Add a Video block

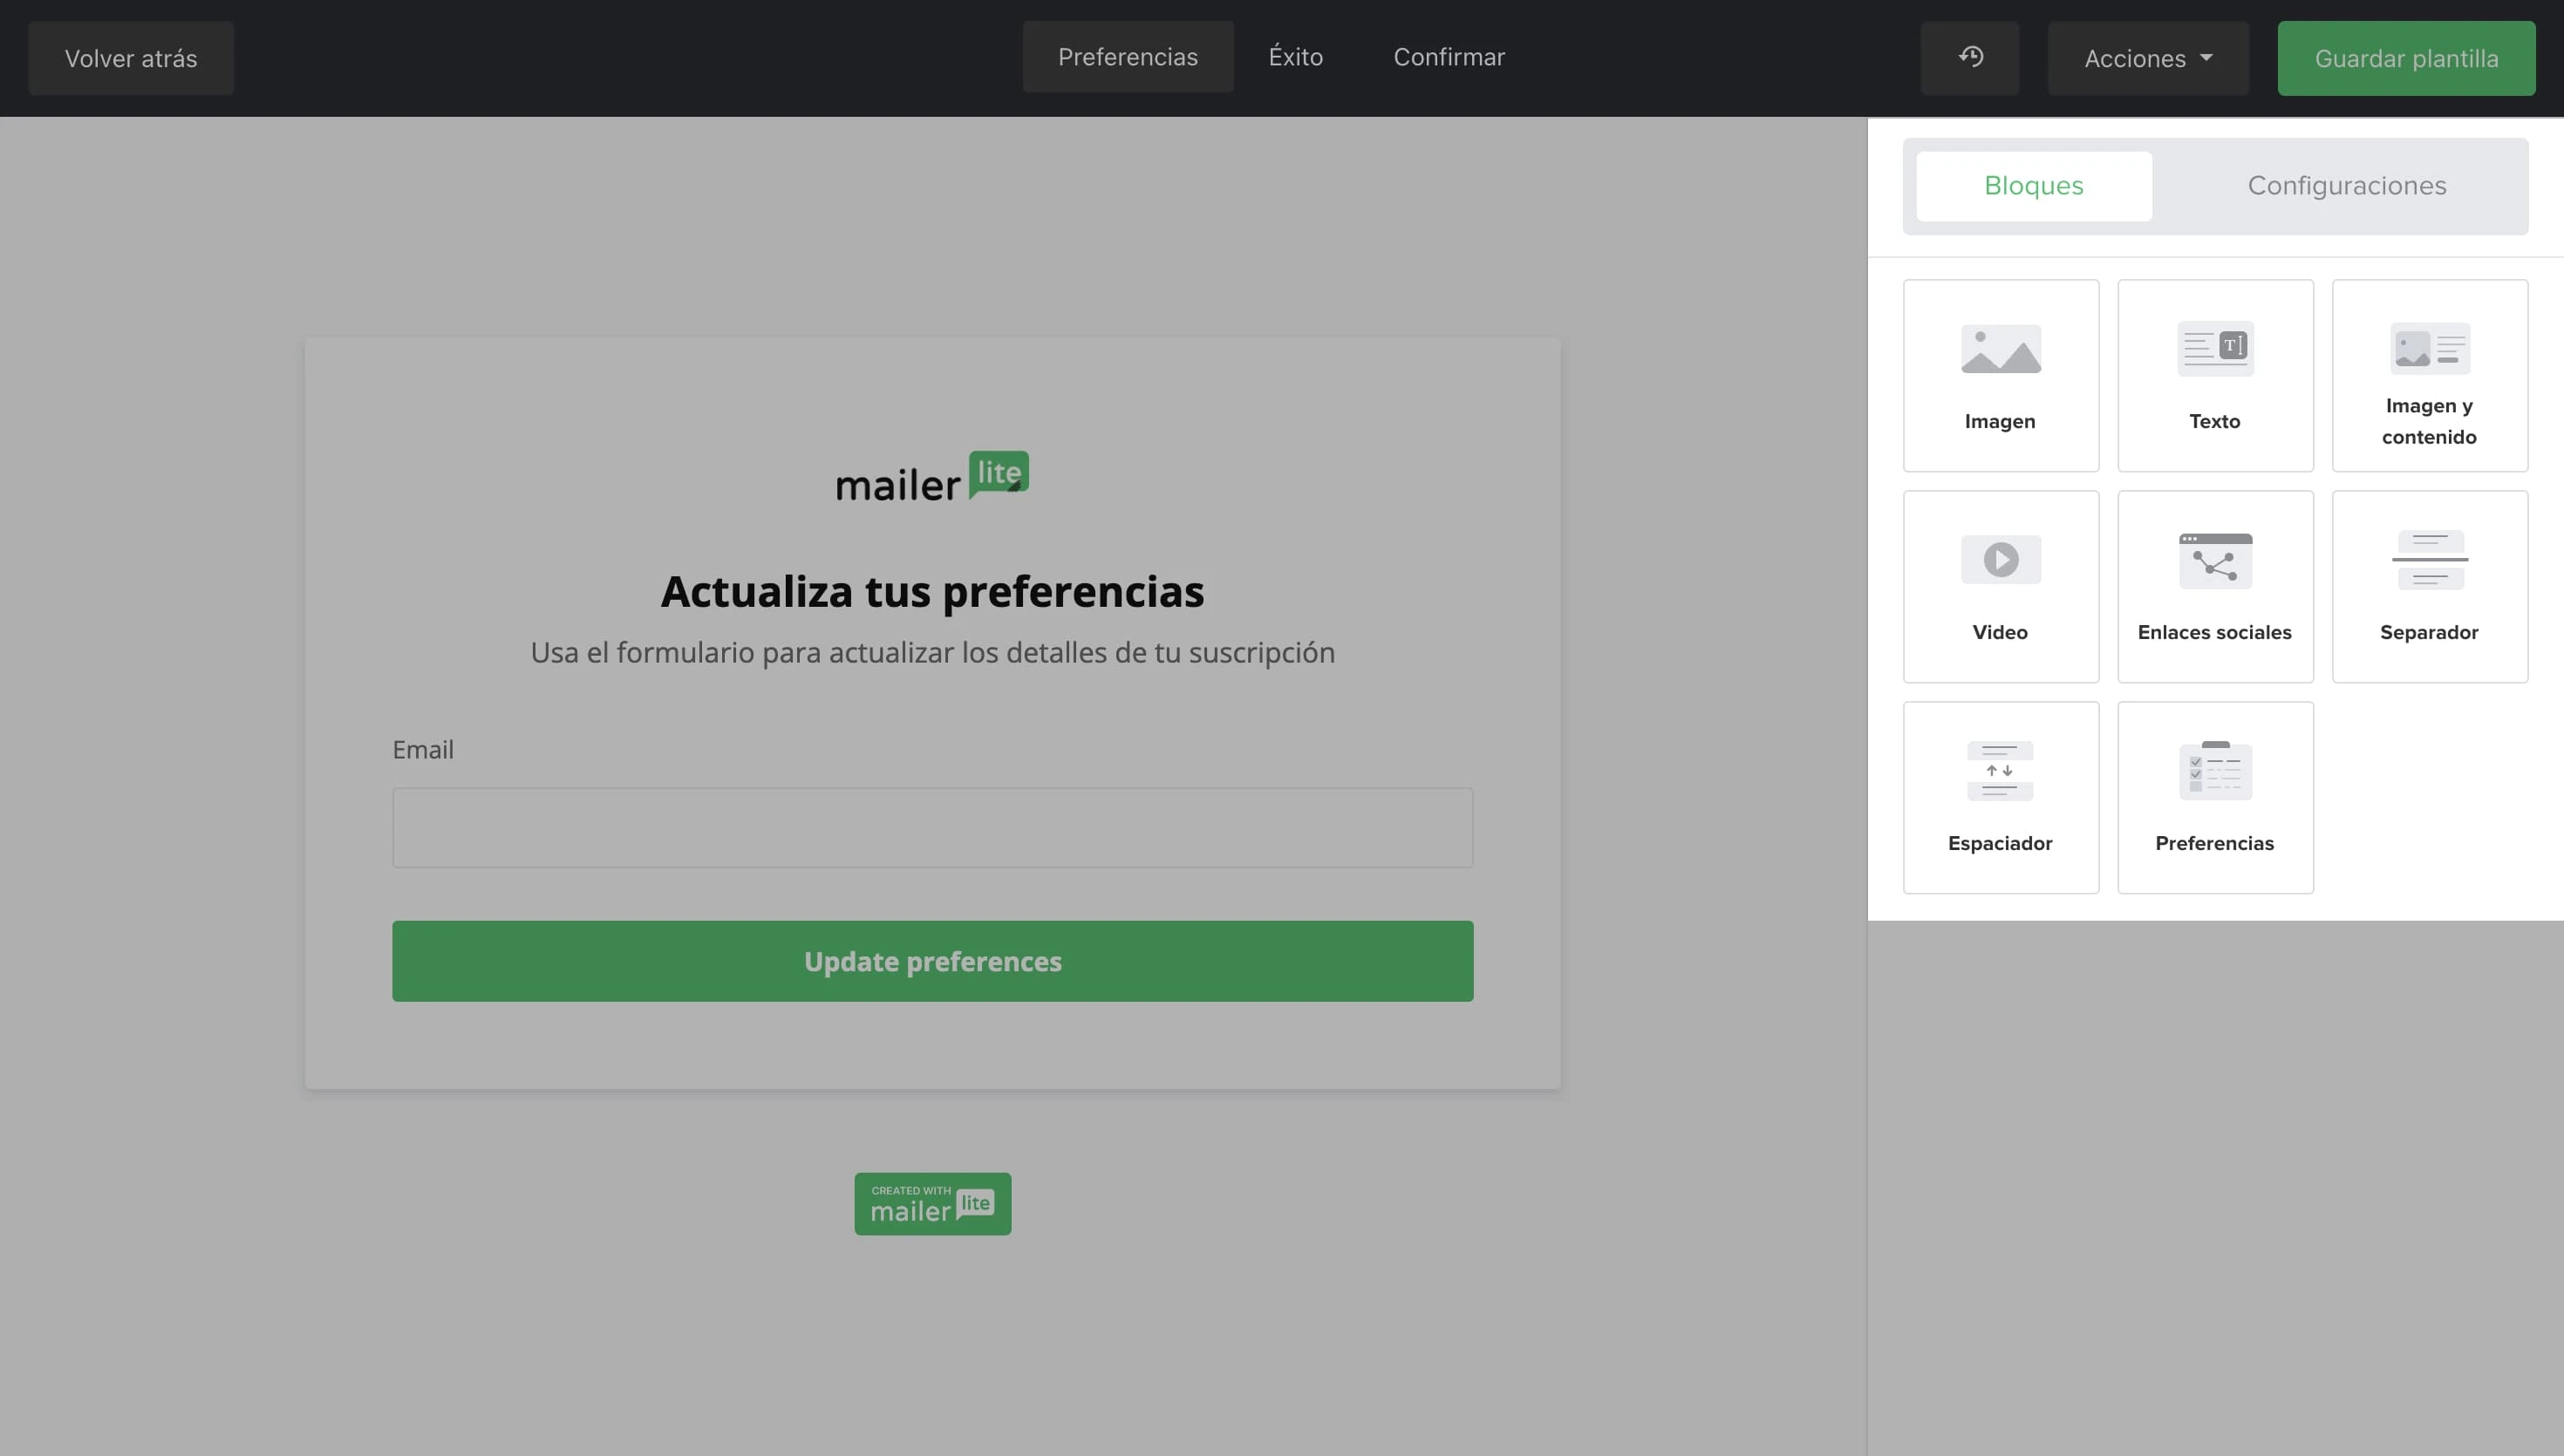2000,586
